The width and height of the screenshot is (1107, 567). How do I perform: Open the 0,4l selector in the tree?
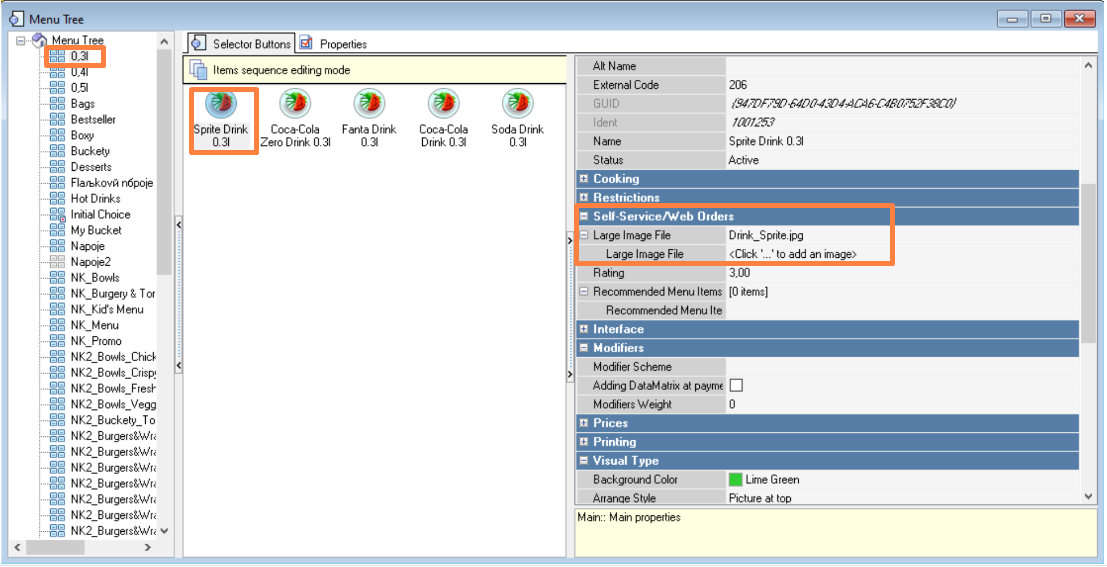(x=79, y=72)
